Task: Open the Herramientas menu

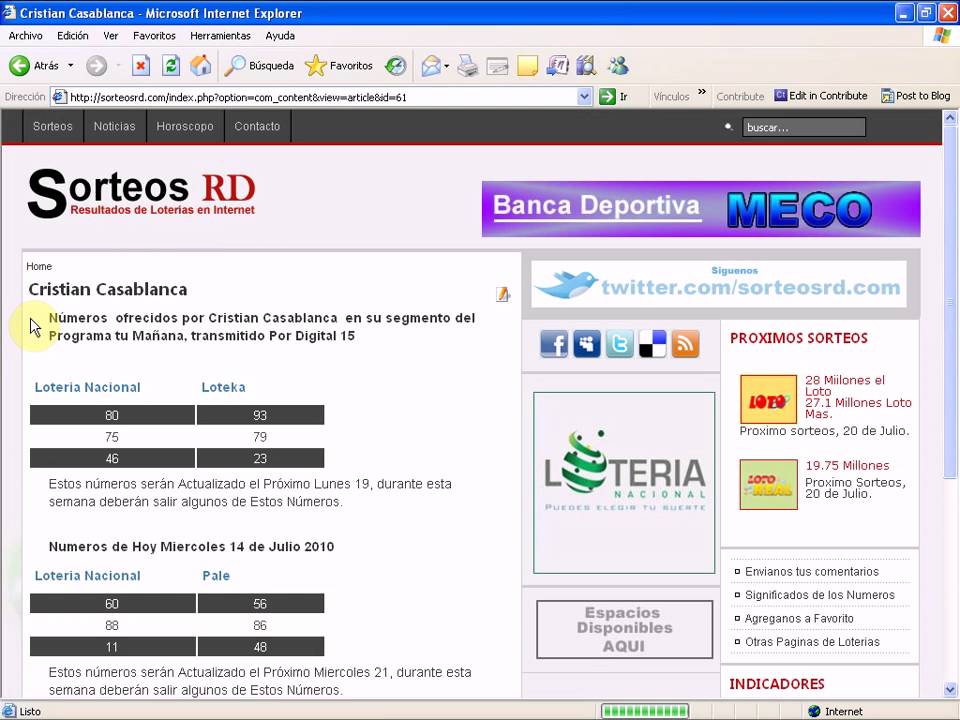Action: pyautogui.click(x=220, y=36)
